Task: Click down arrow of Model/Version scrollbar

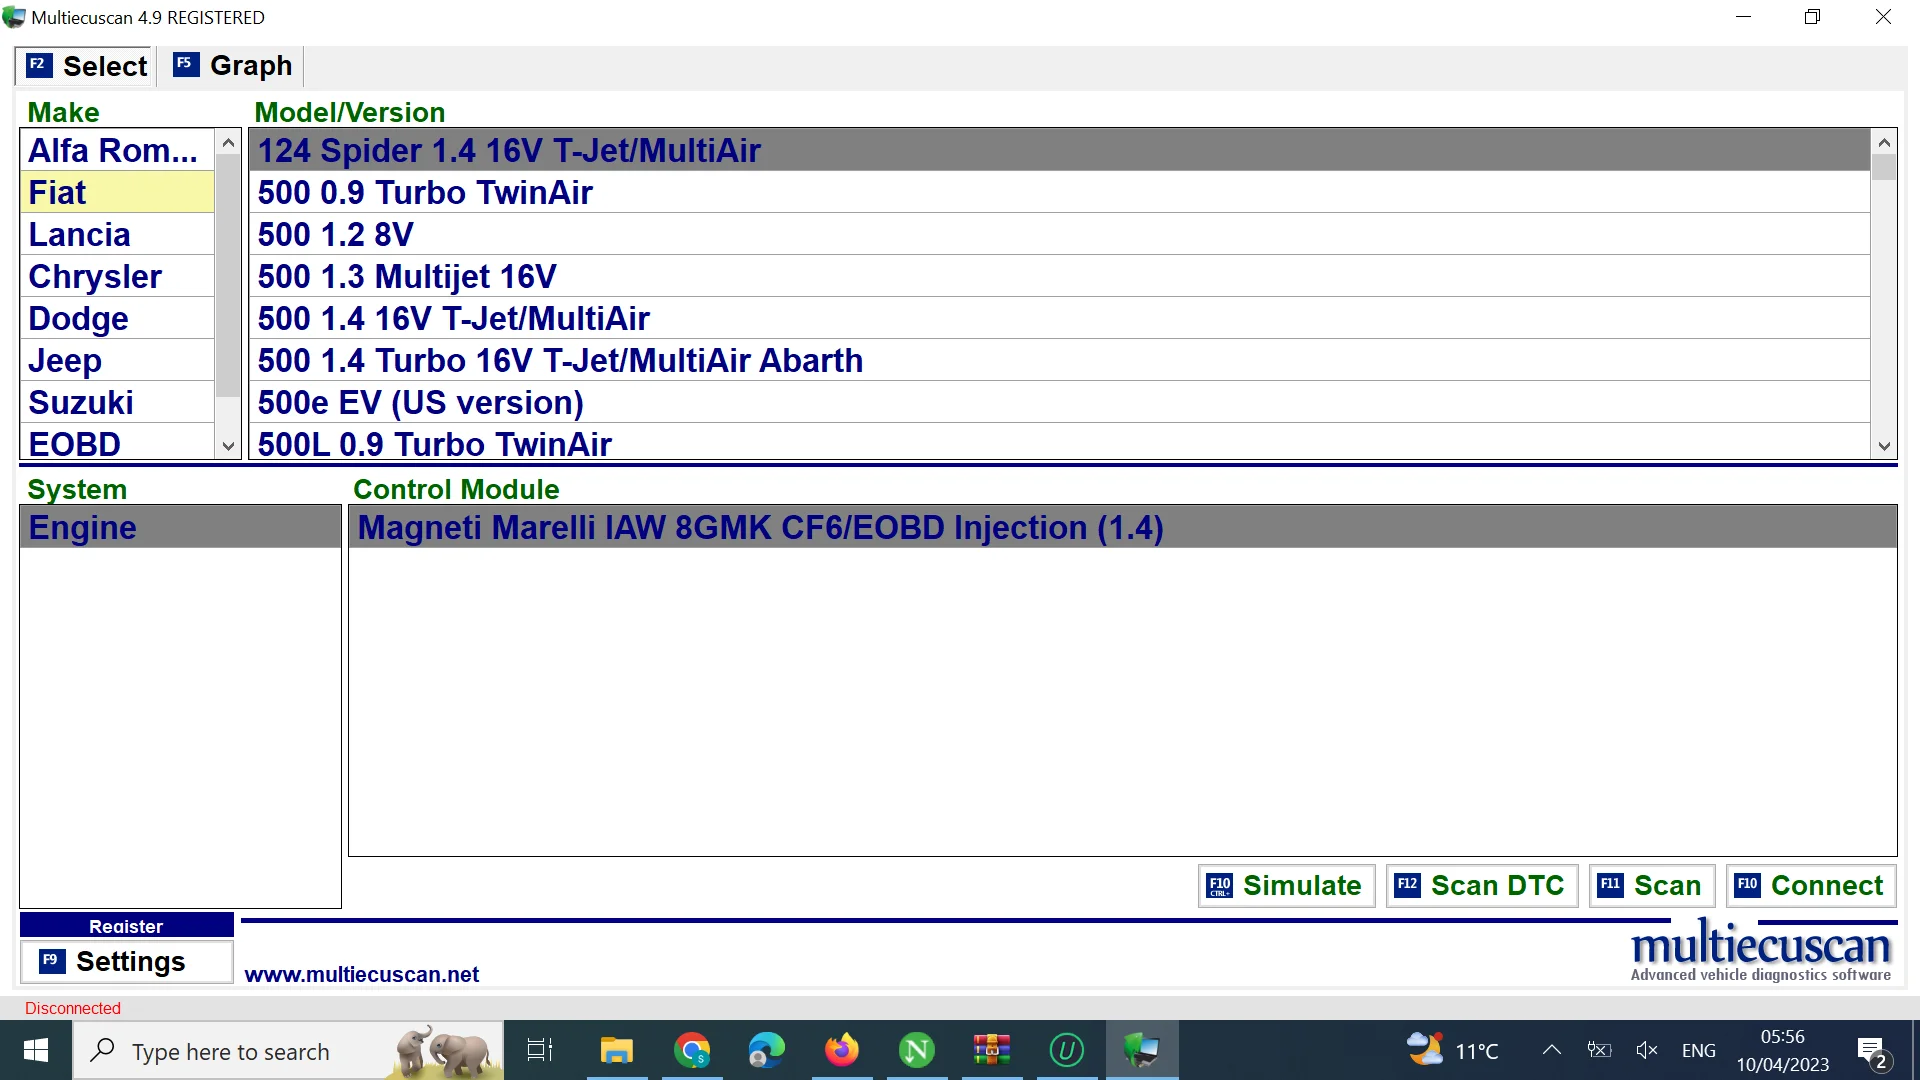Action: pyautogui.click(x=1884, y=447)
